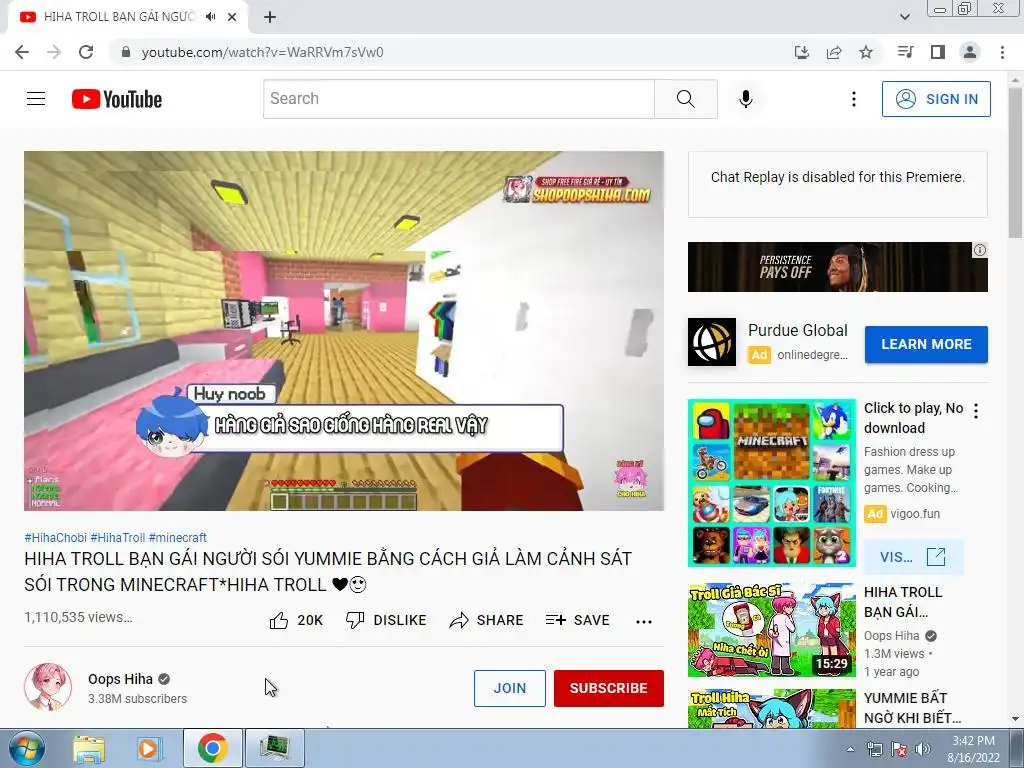The image size is (1024, 768).
Task: Share the video
Action: 487,620
